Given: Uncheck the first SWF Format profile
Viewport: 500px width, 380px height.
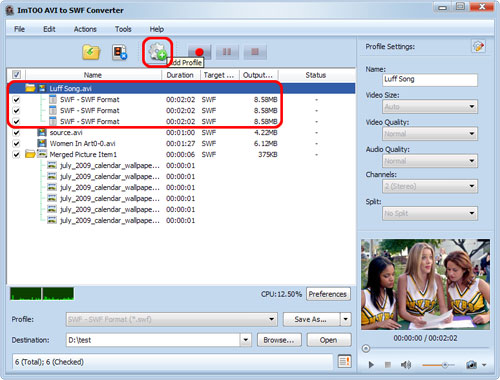Looking at the screenshot, I should [16, 99].
